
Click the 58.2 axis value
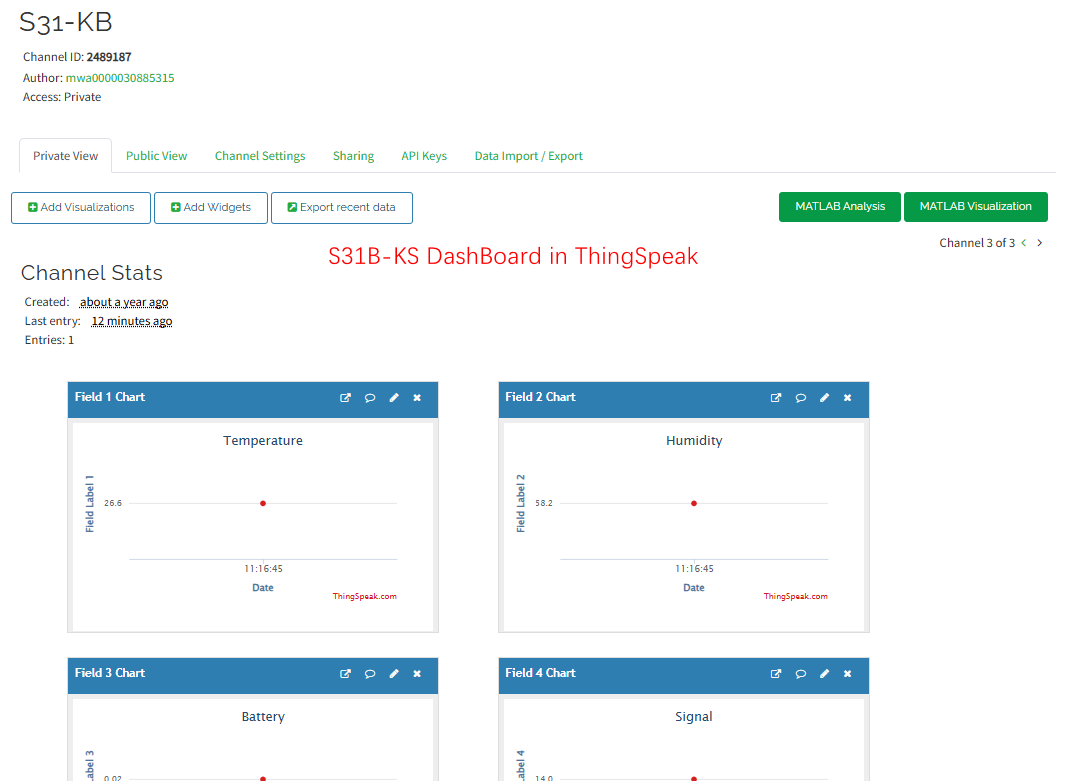543,503
